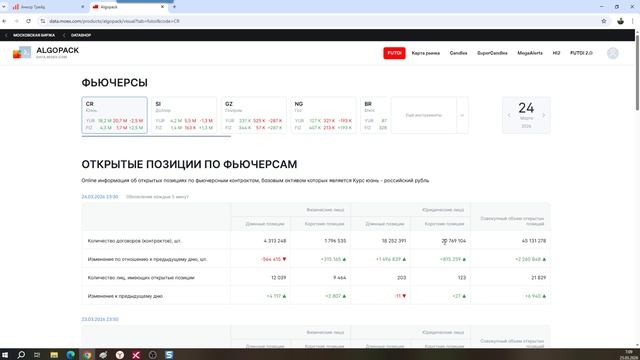The image size is (640, 360).
Task: Open the FUTOI 2.0 section
Action: tap(581, 53)
